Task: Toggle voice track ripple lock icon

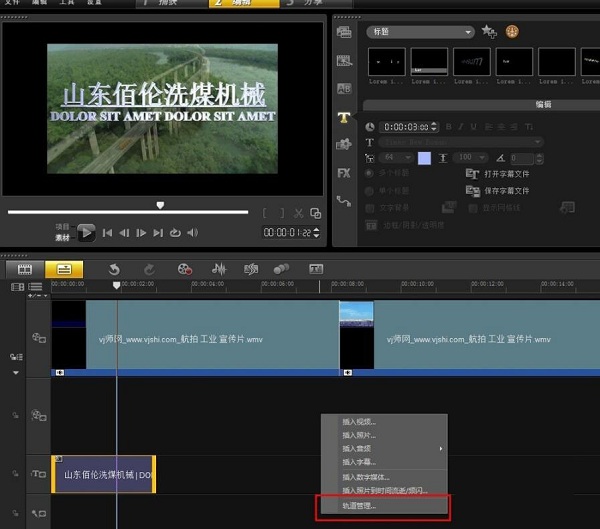Action: click(x=15, y=513)
